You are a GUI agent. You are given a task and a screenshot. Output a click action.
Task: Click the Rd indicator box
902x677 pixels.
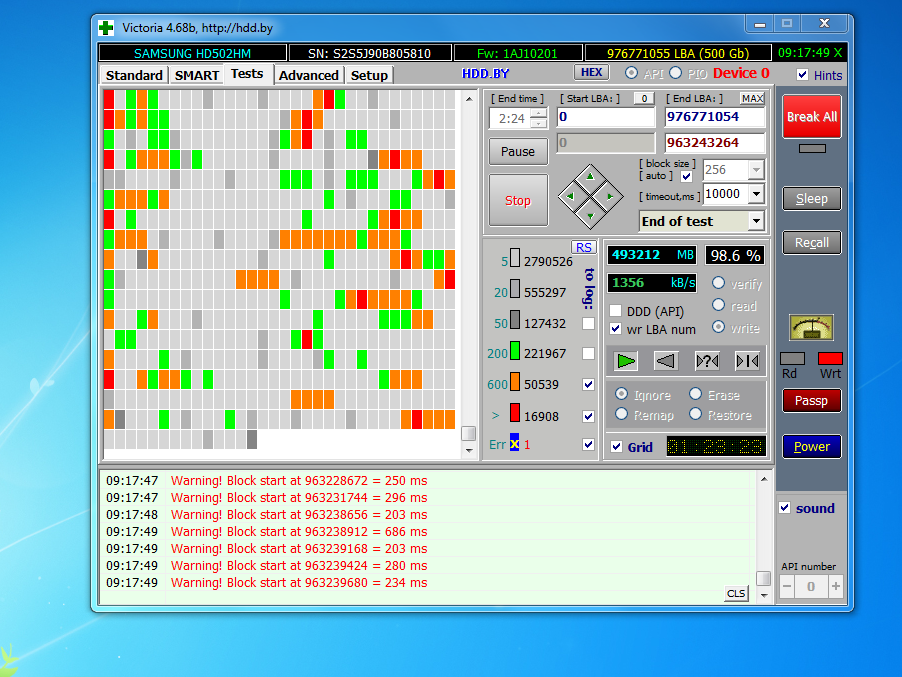(792, 359)
